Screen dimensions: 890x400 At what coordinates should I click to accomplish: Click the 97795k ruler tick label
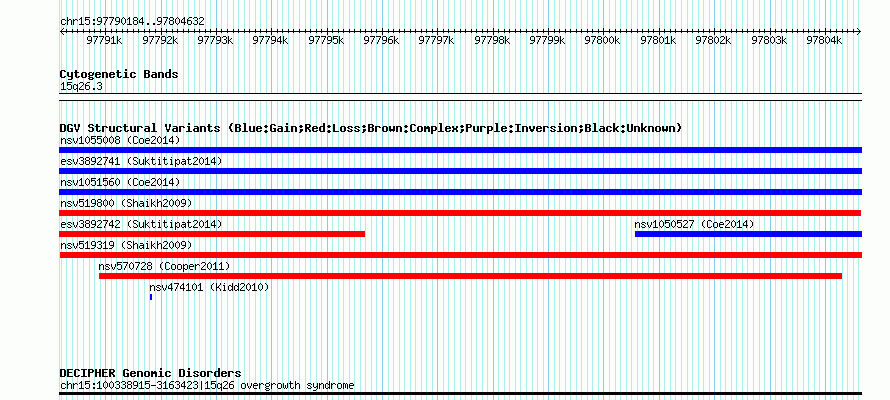tap(326, 40)
